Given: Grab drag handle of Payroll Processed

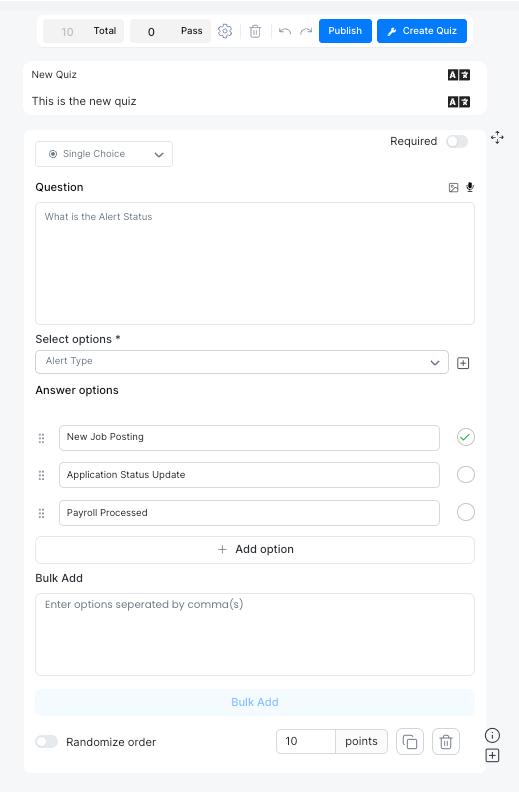Looking at the screenshot, I should tap(41, 514).
